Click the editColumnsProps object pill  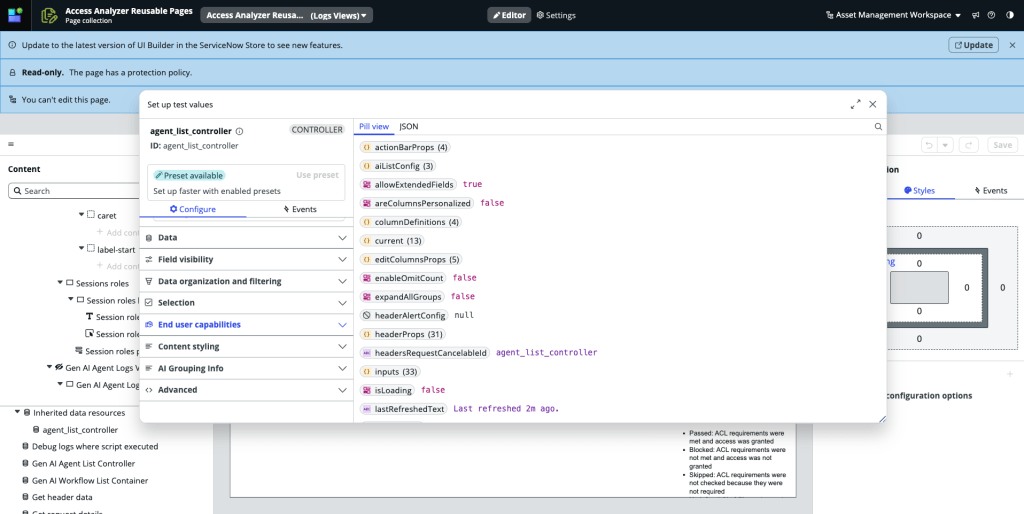click(411, 259)
